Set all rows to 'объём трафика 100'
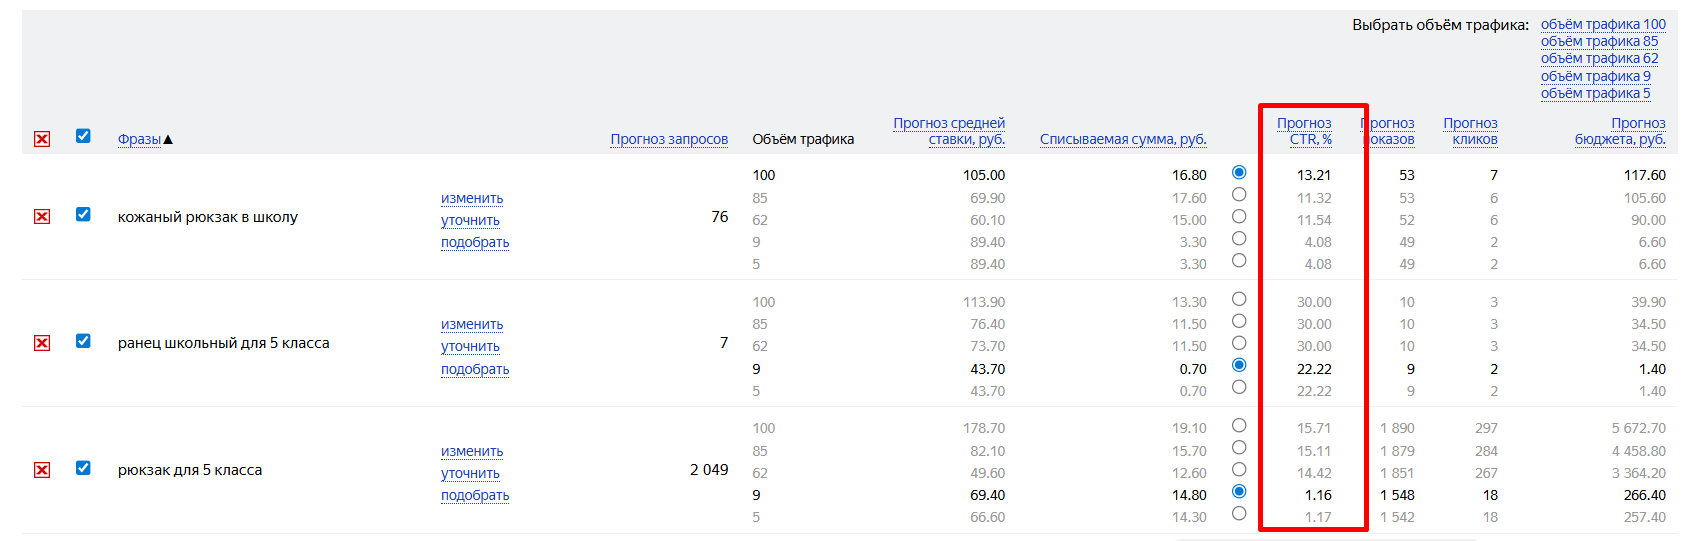 pyautogui.click(x=1603, y=24)
